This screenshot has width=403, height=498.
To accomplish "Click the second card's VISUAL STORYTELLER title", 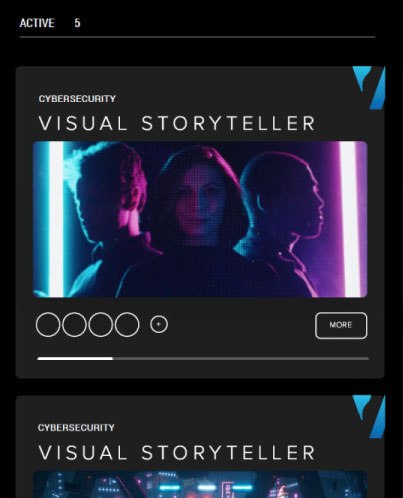I will pos(177,452).
